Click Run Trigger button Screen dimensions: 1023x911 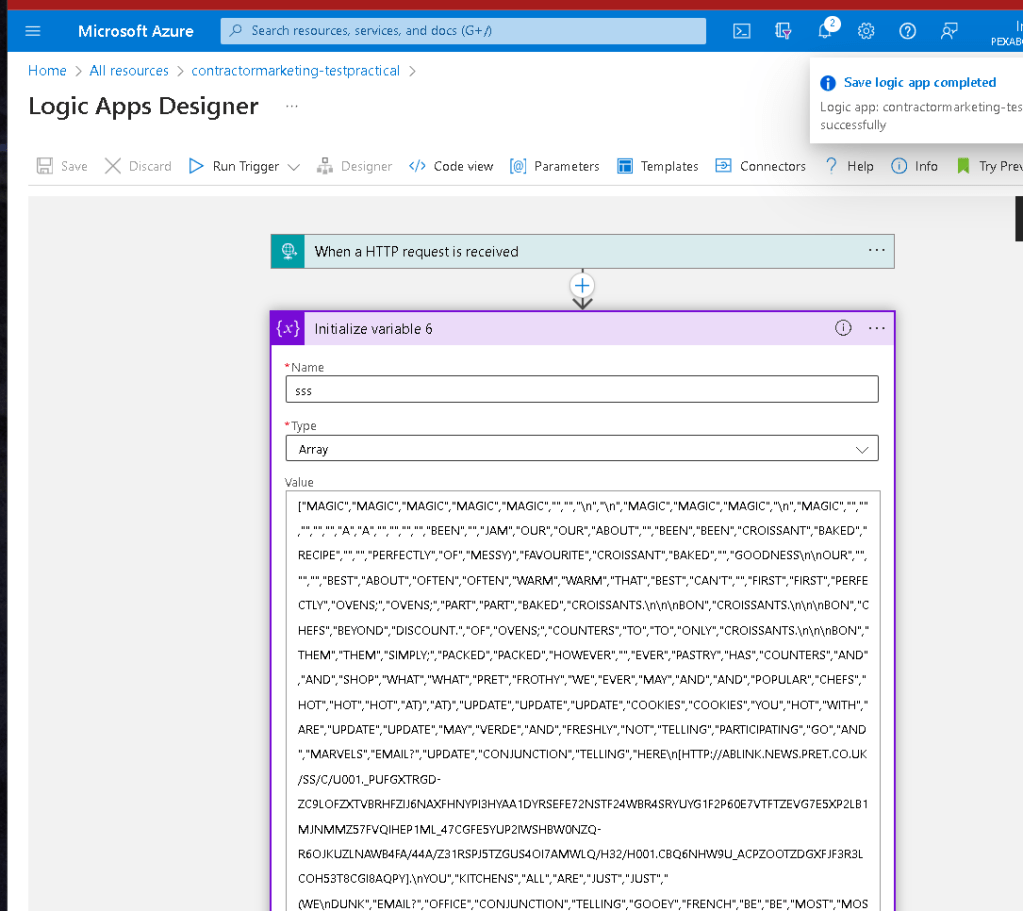pos(234,166)
